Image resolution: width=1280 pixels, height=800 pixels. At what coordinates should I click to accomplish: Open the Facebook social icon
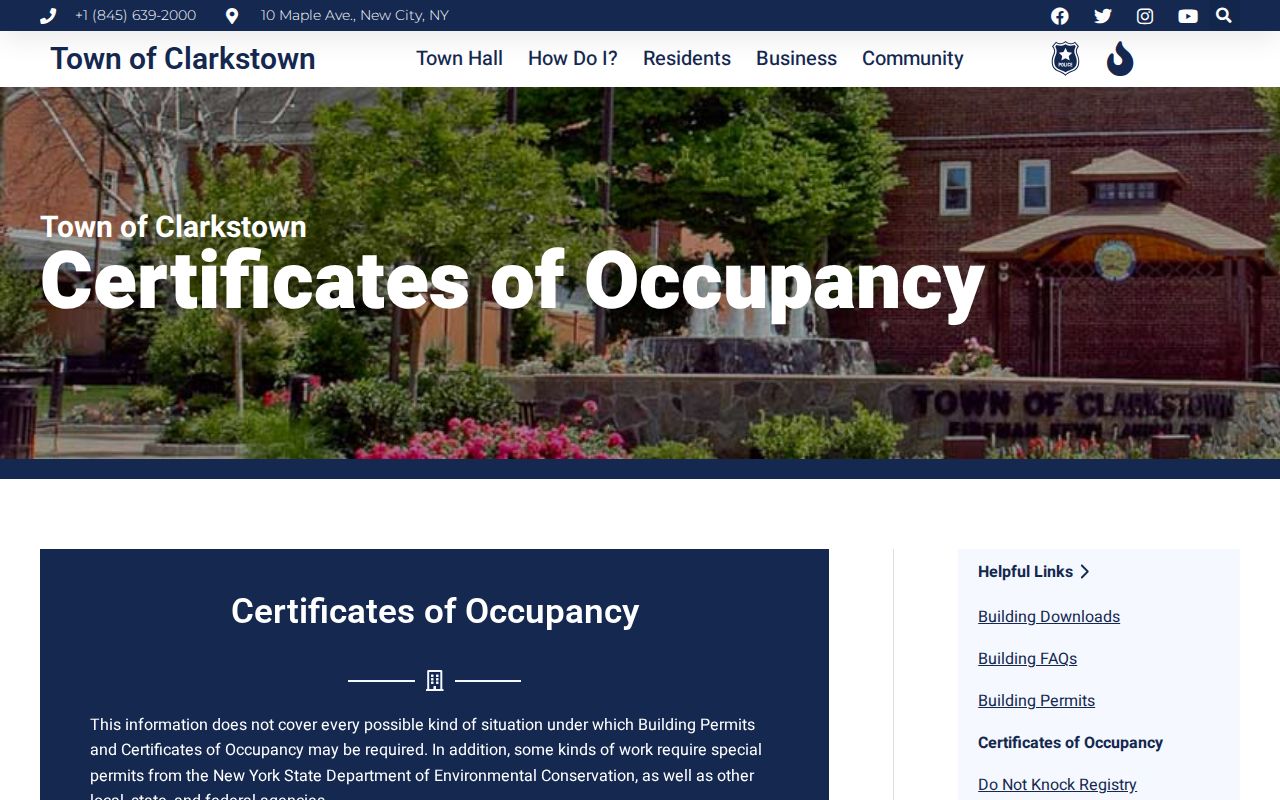(1060, 16)
